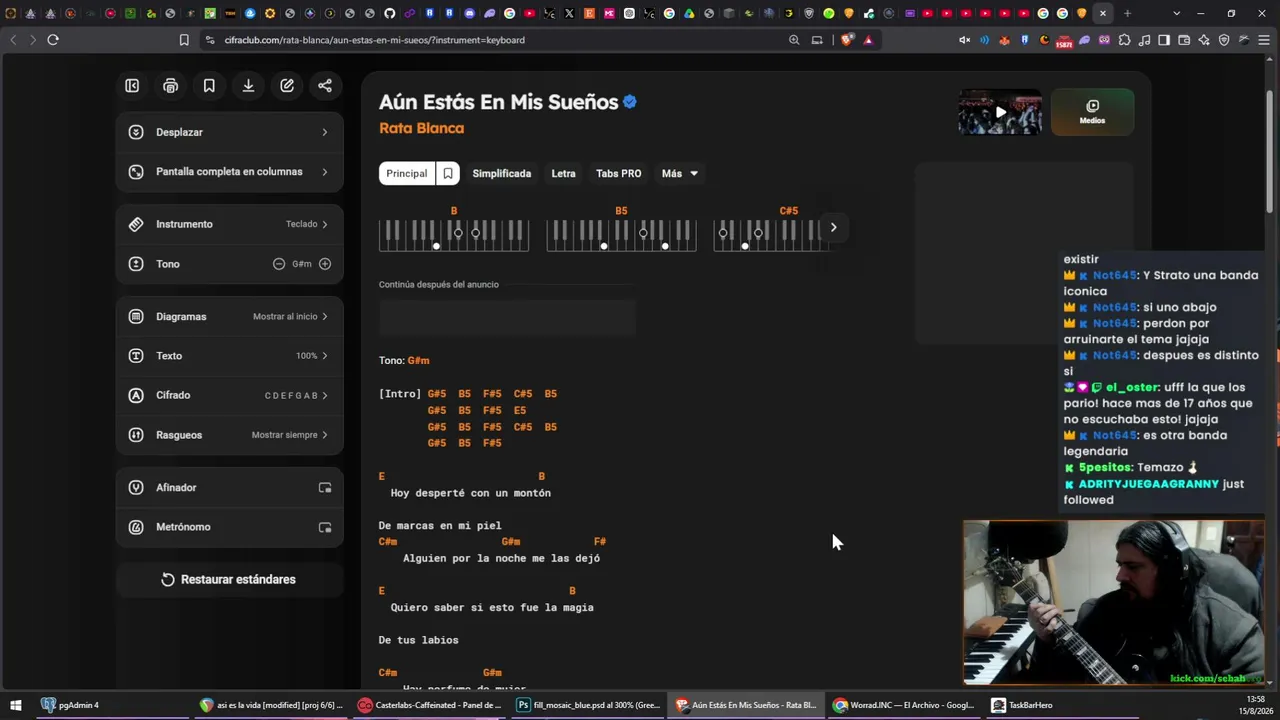
Task: Click the E5 chord in the intro
Action: coord(520,410)
